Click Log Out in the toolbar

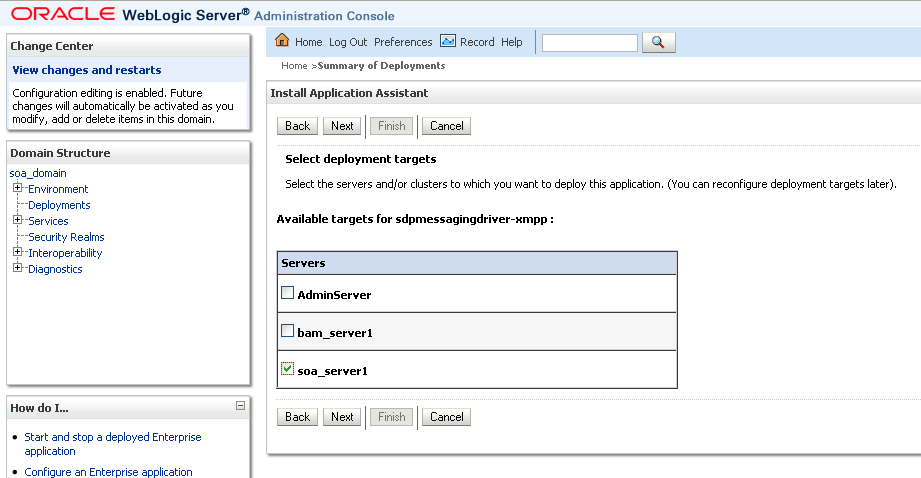348,42
